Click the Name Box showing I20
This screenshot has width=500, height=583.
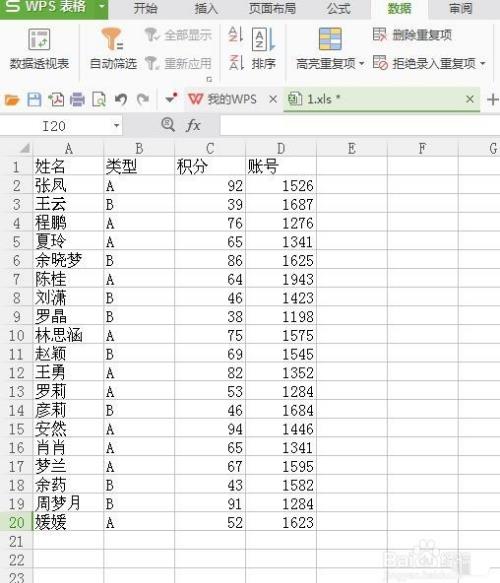pyautogui.click(x=54, y=126)
